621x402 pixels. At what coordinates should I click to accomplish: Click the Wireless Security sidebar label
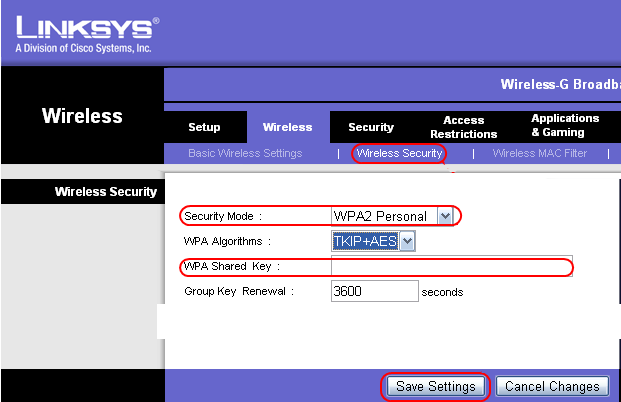[x=105, y=191]
